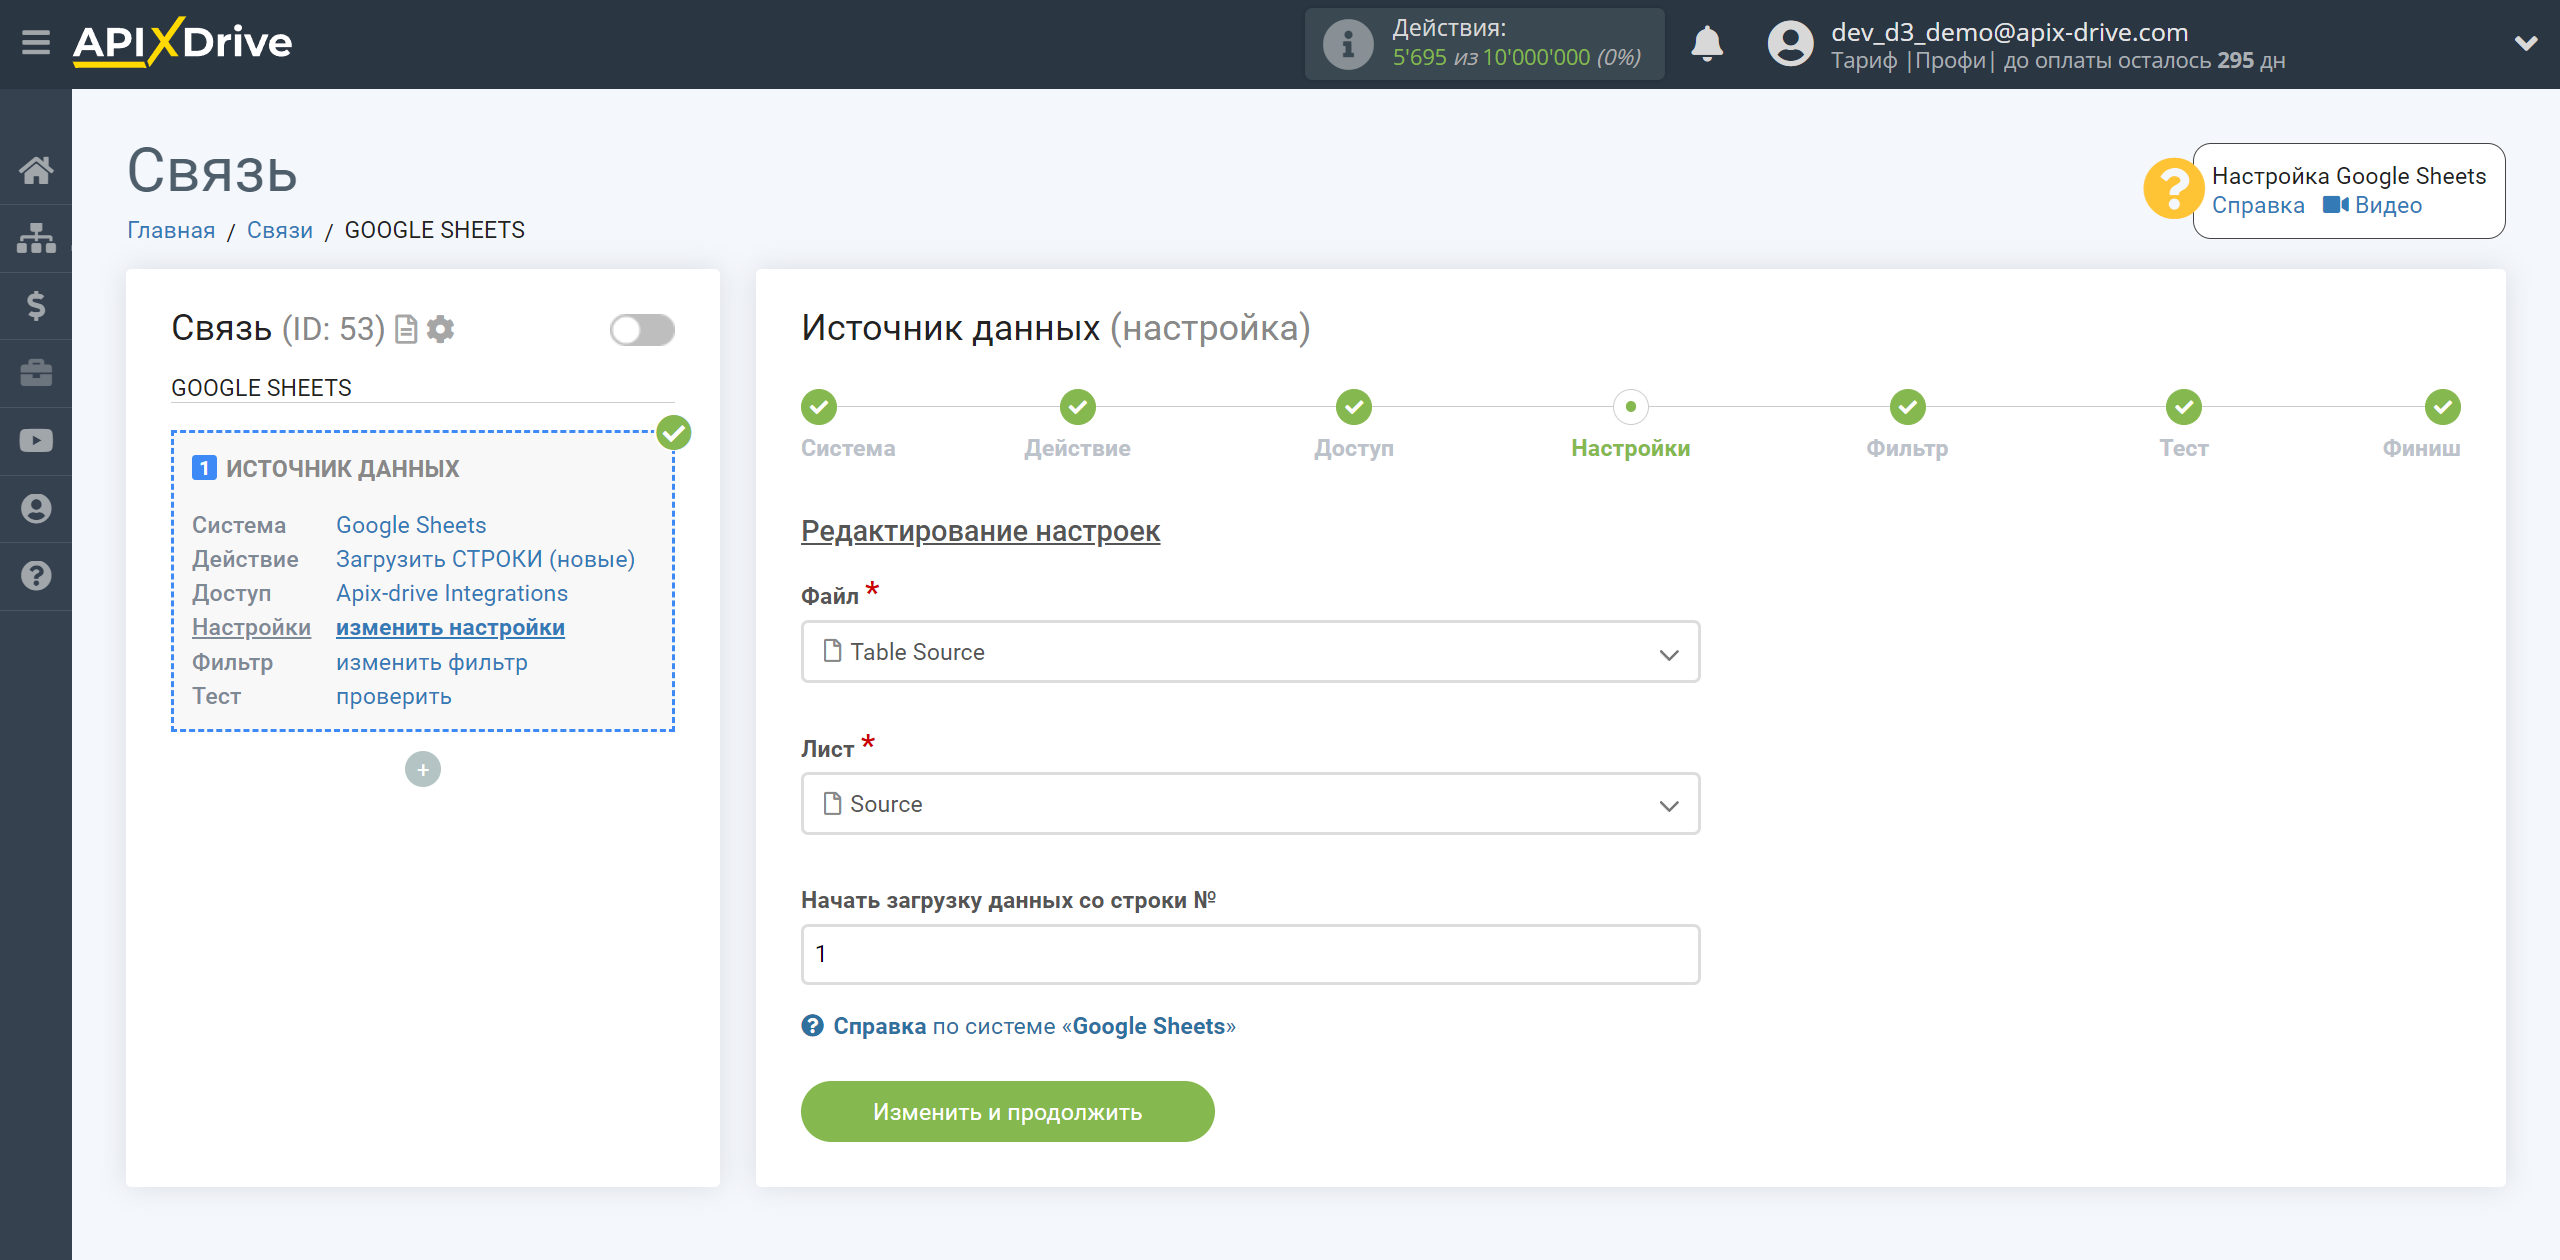The height and width of the screenshot is (1260, 2560).
Task: Open the actions info icon
Action: pos(1347,44)
